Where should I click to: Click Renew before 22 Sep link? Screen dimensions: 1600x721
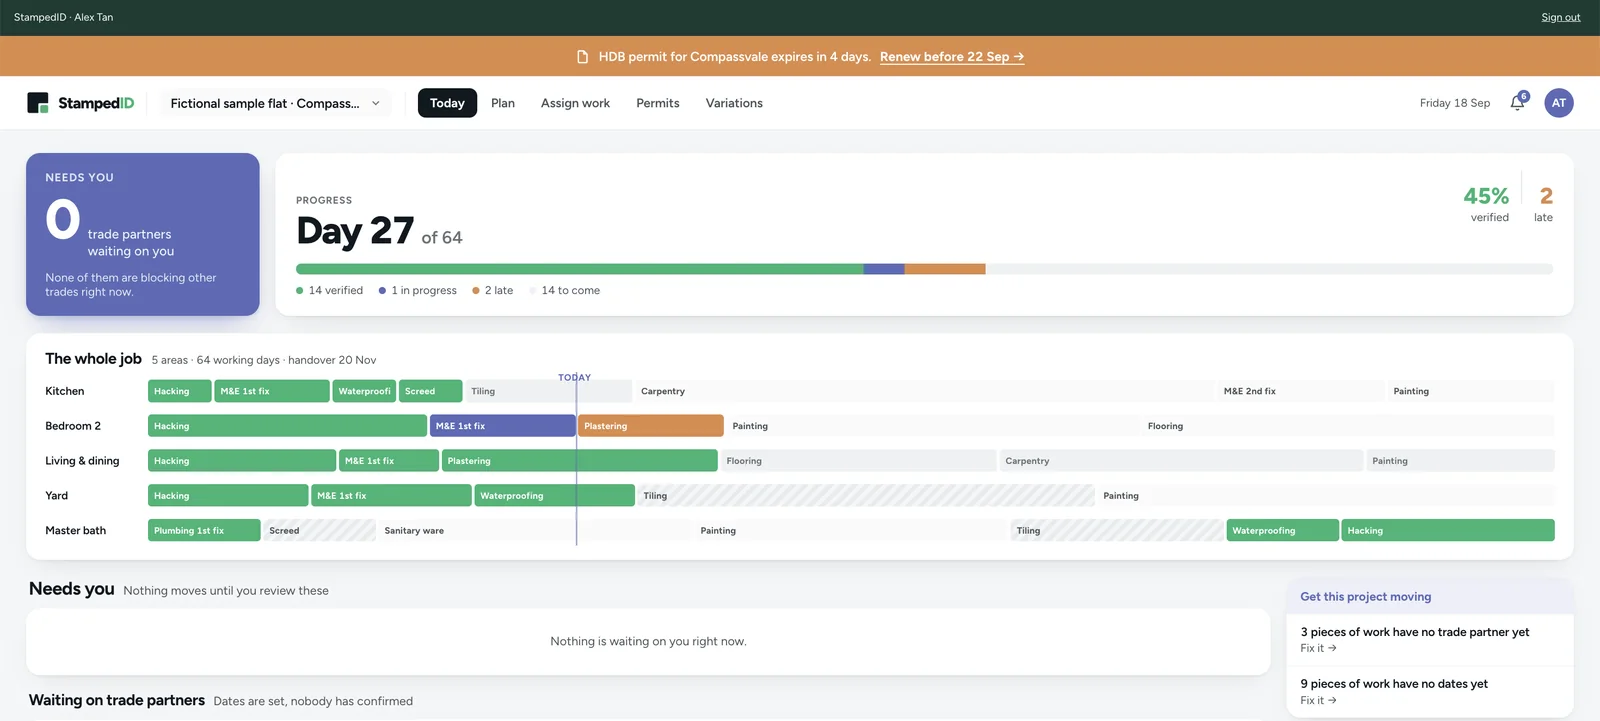click(952, 57)
